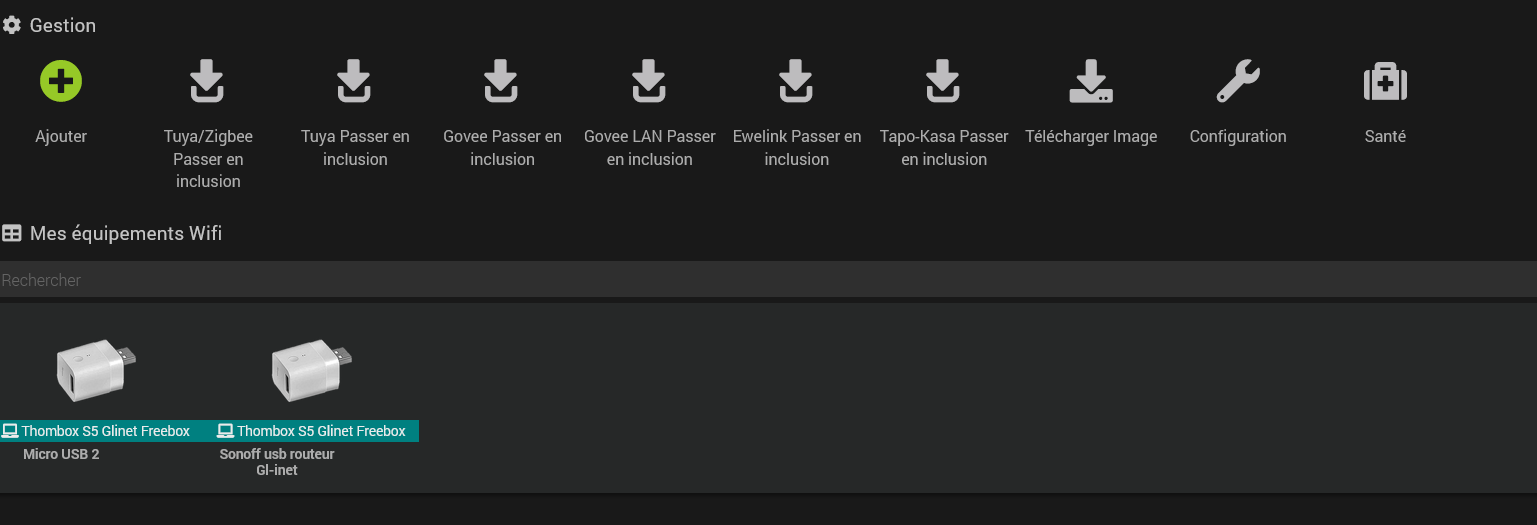Screen dimensions: 1537x525
Task: Open the Santé medkit icon
Action: (1385, 81)
